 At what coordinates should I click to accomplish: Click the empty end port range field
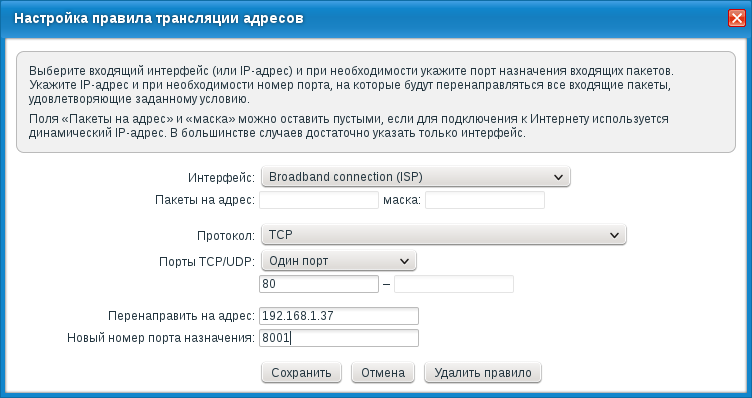(454, 284)
